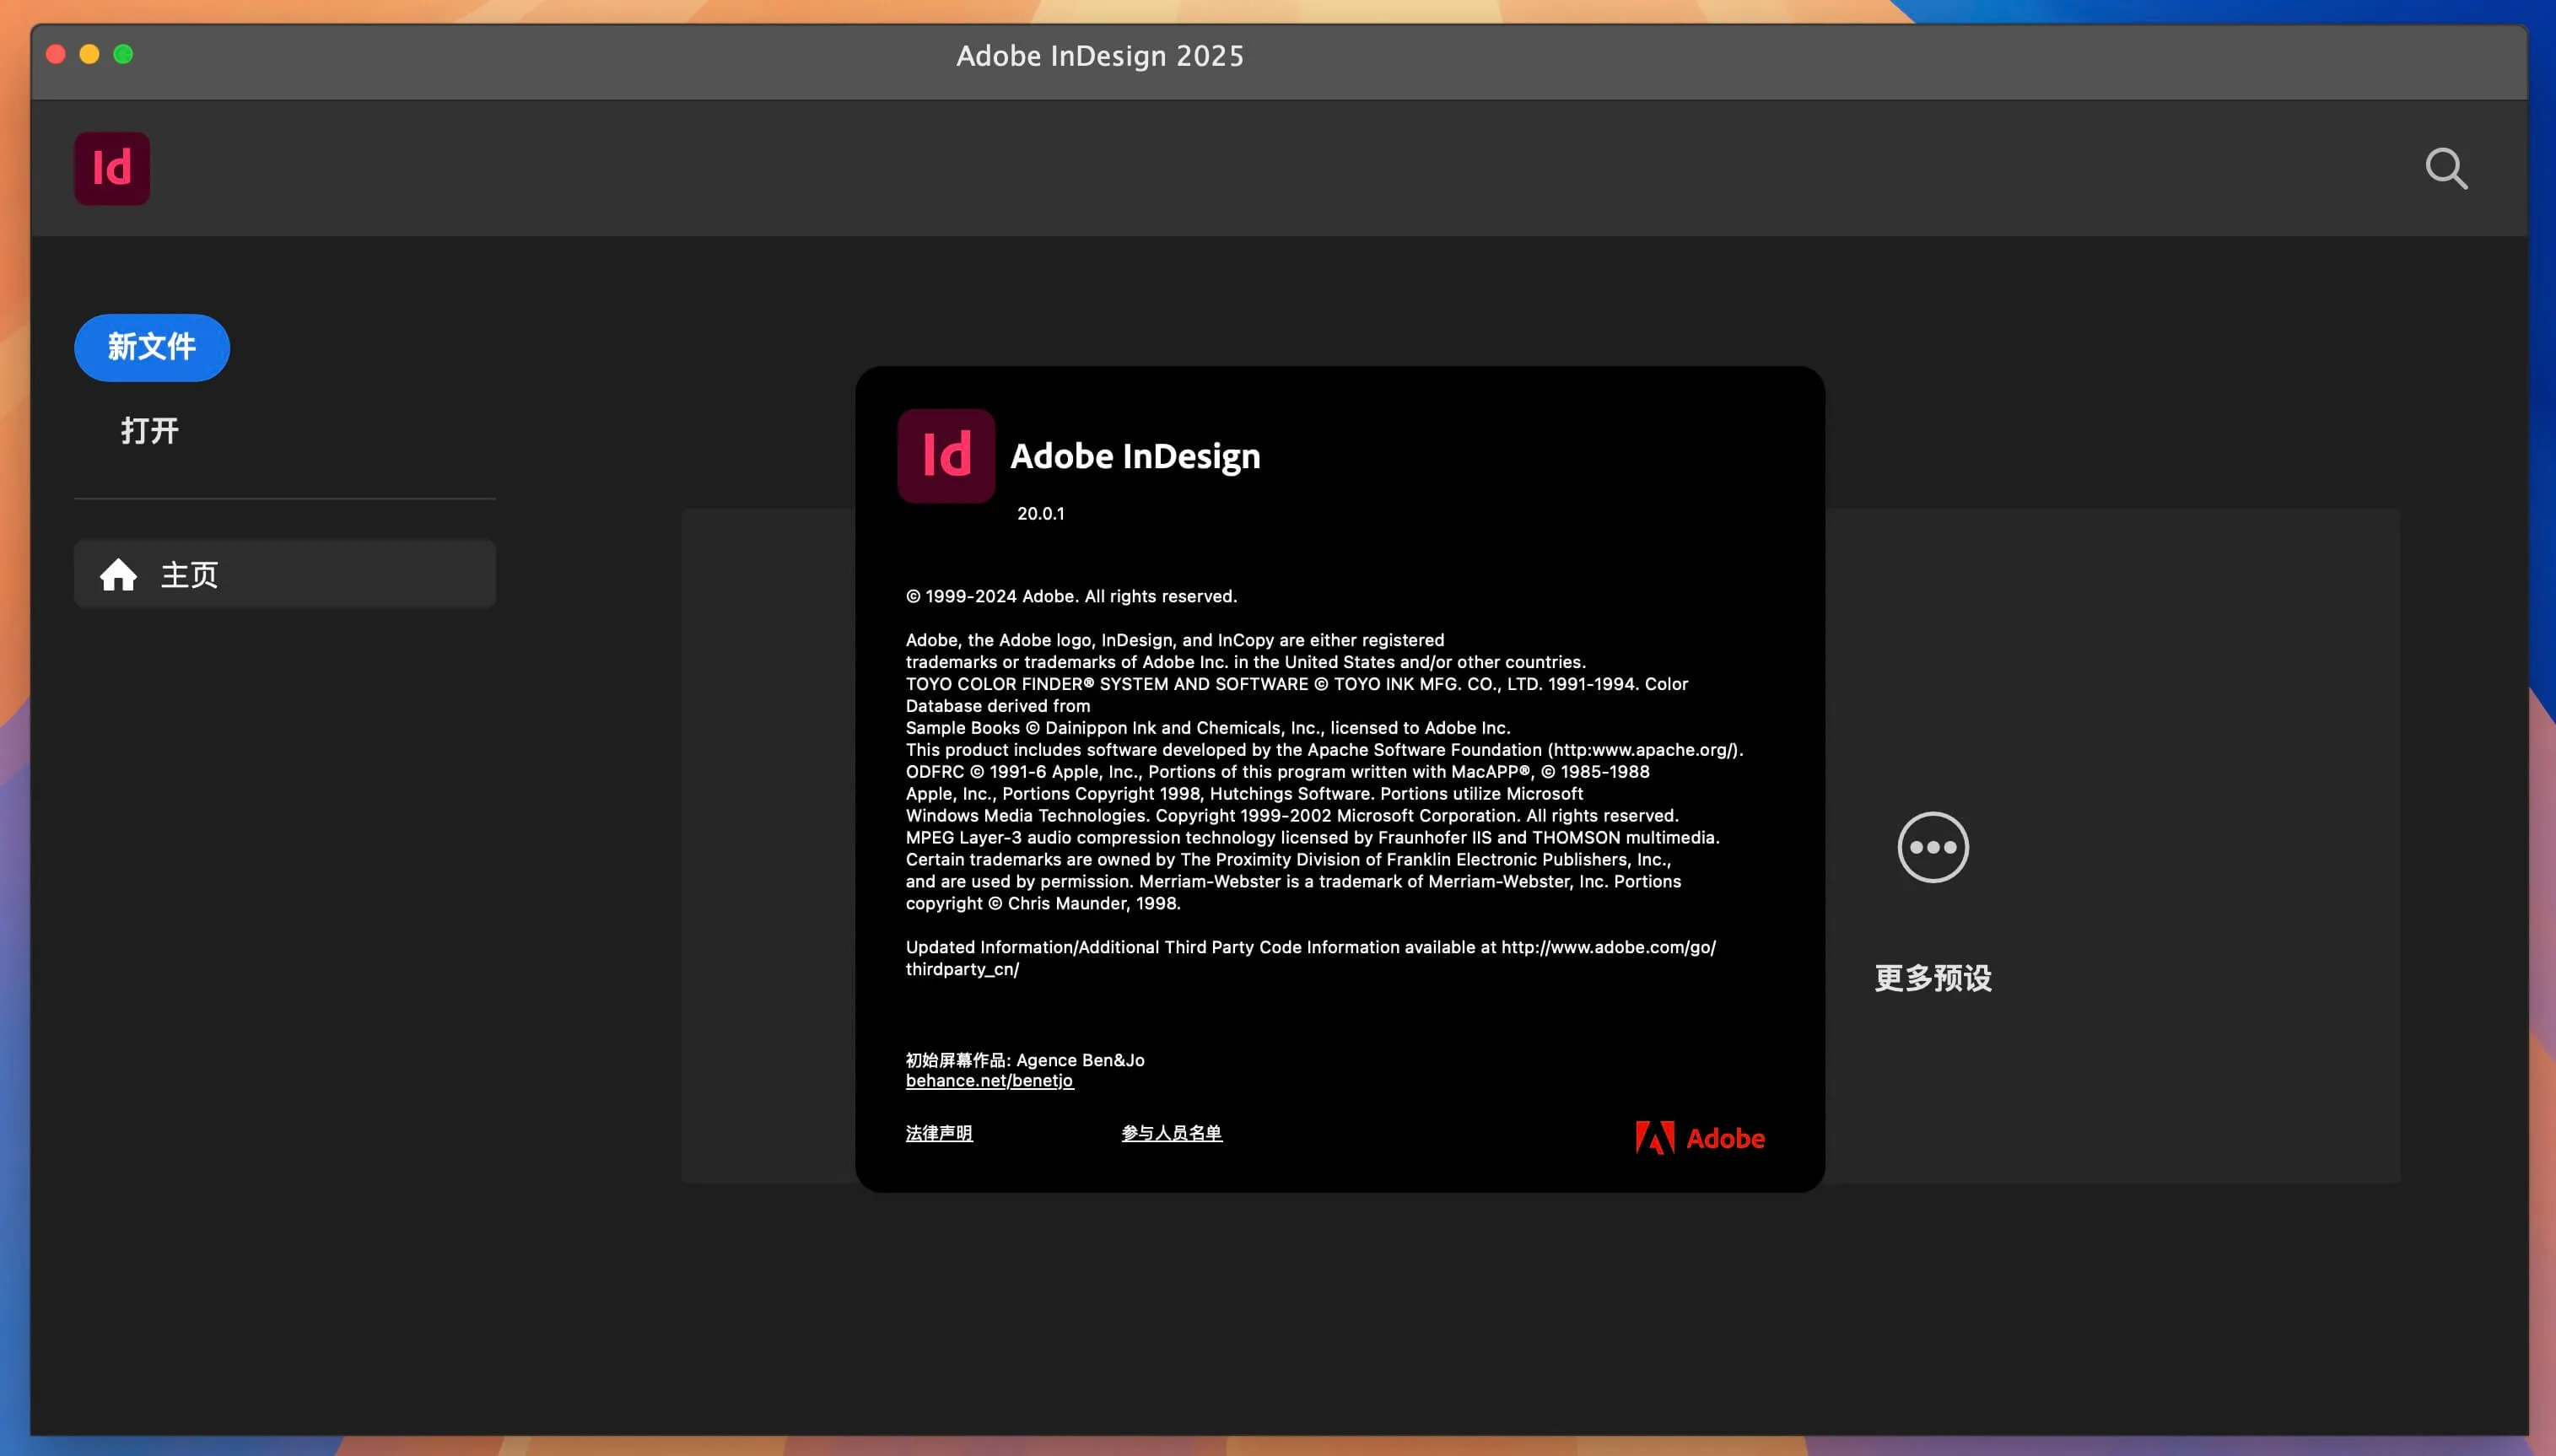Click the 打开 button
This screenshot has height=1456, width=2556.
click(150, 430)
